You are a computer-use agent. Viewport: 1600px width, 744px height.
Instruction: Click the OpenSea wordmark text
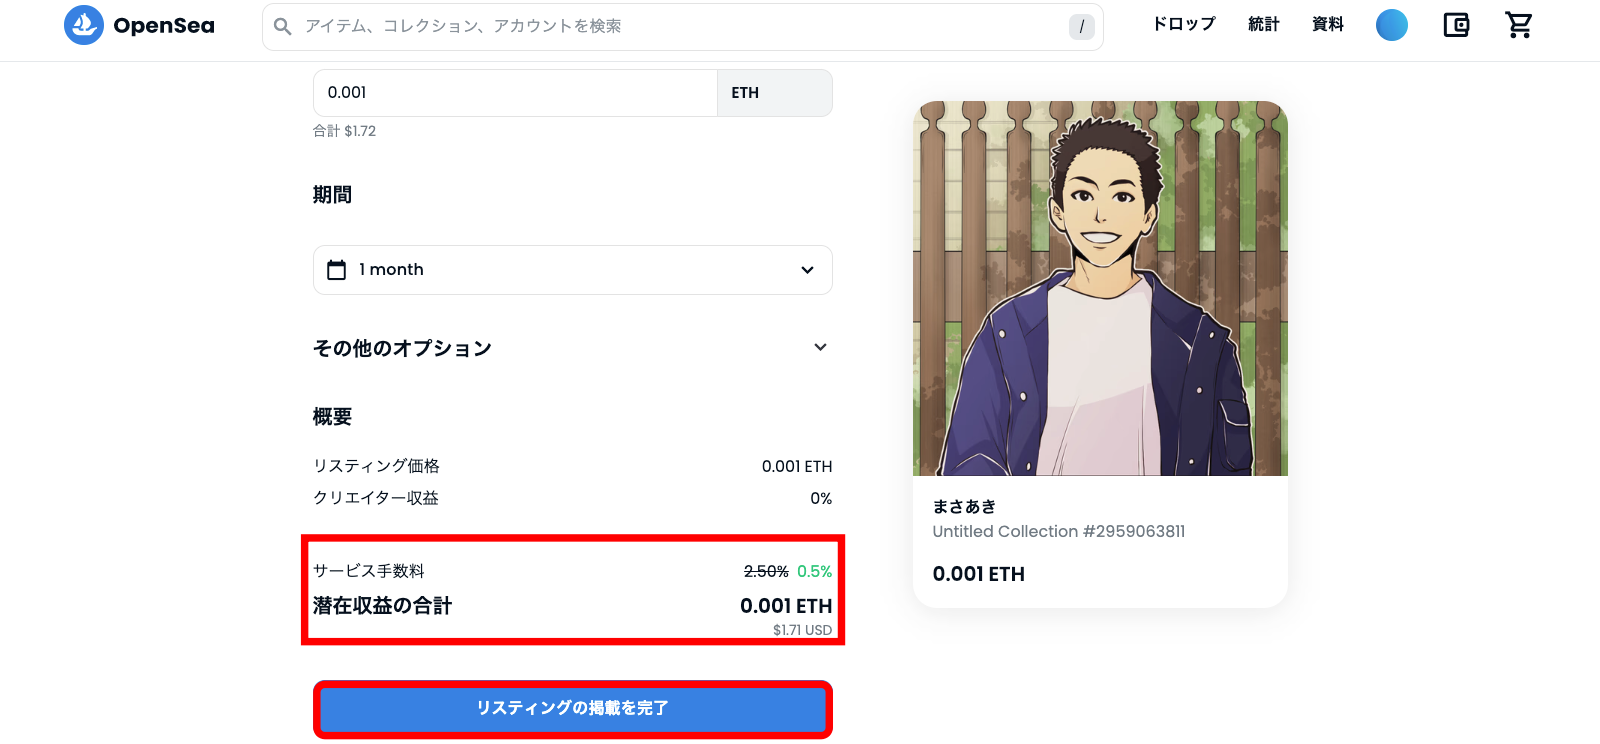(164, 26)
